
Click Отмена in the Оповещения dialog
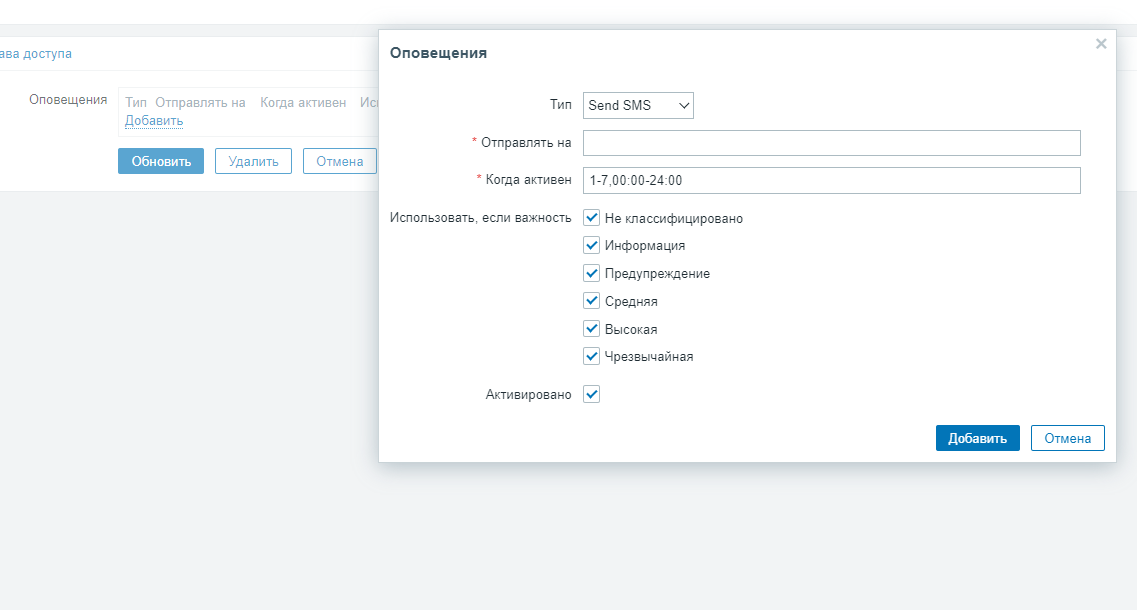pyautogui.click(x=1067, y=438)
